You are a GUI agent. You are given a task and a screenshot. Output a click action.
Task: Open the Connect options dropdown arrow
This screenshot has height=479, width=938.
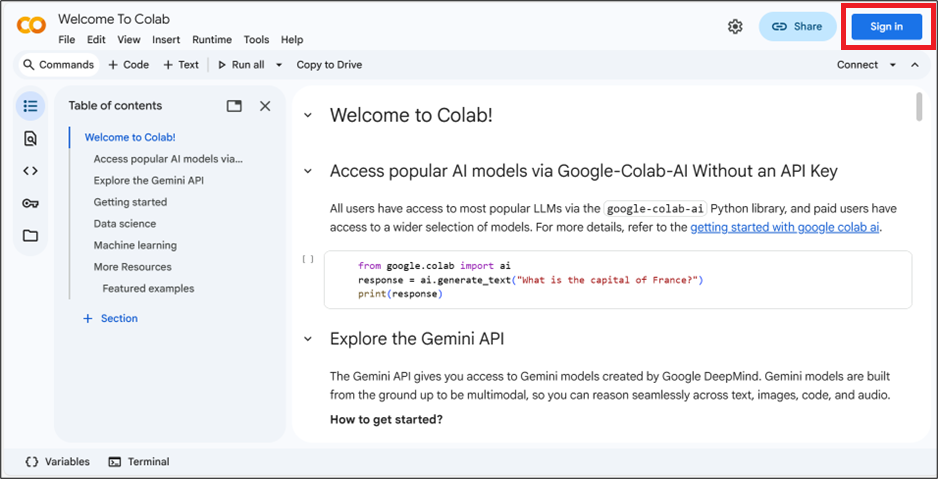(x=893, y=65)
